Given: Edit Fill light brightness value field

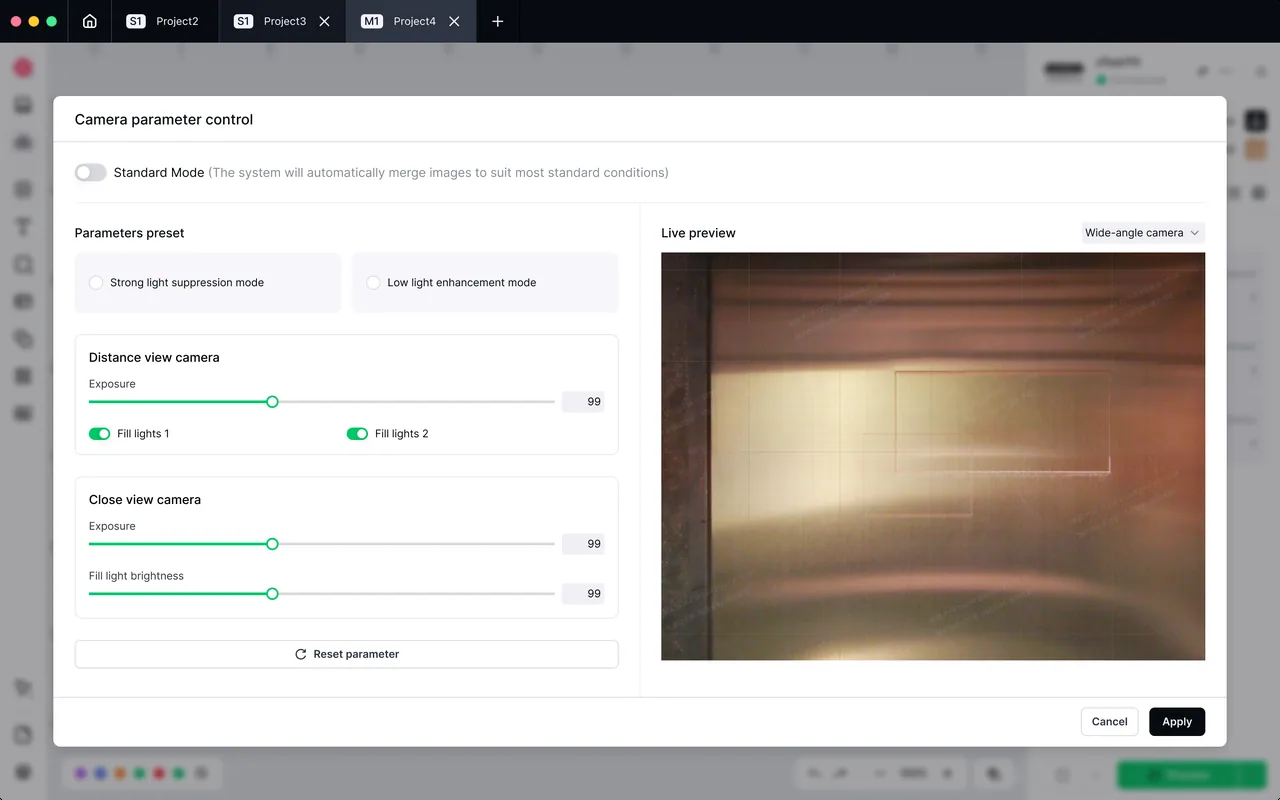Looking at the screenshot, I should (583, 594).
